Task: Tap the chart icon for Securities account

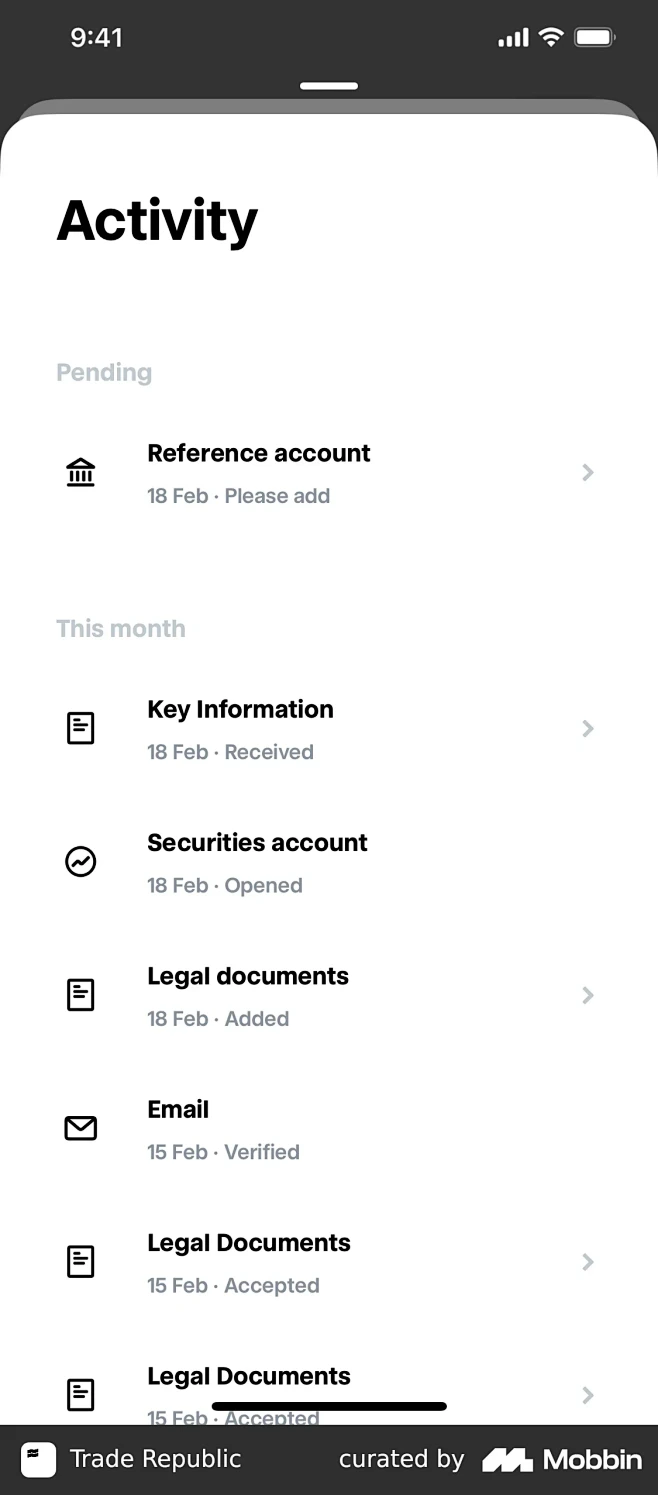Action: coord(80,861)
